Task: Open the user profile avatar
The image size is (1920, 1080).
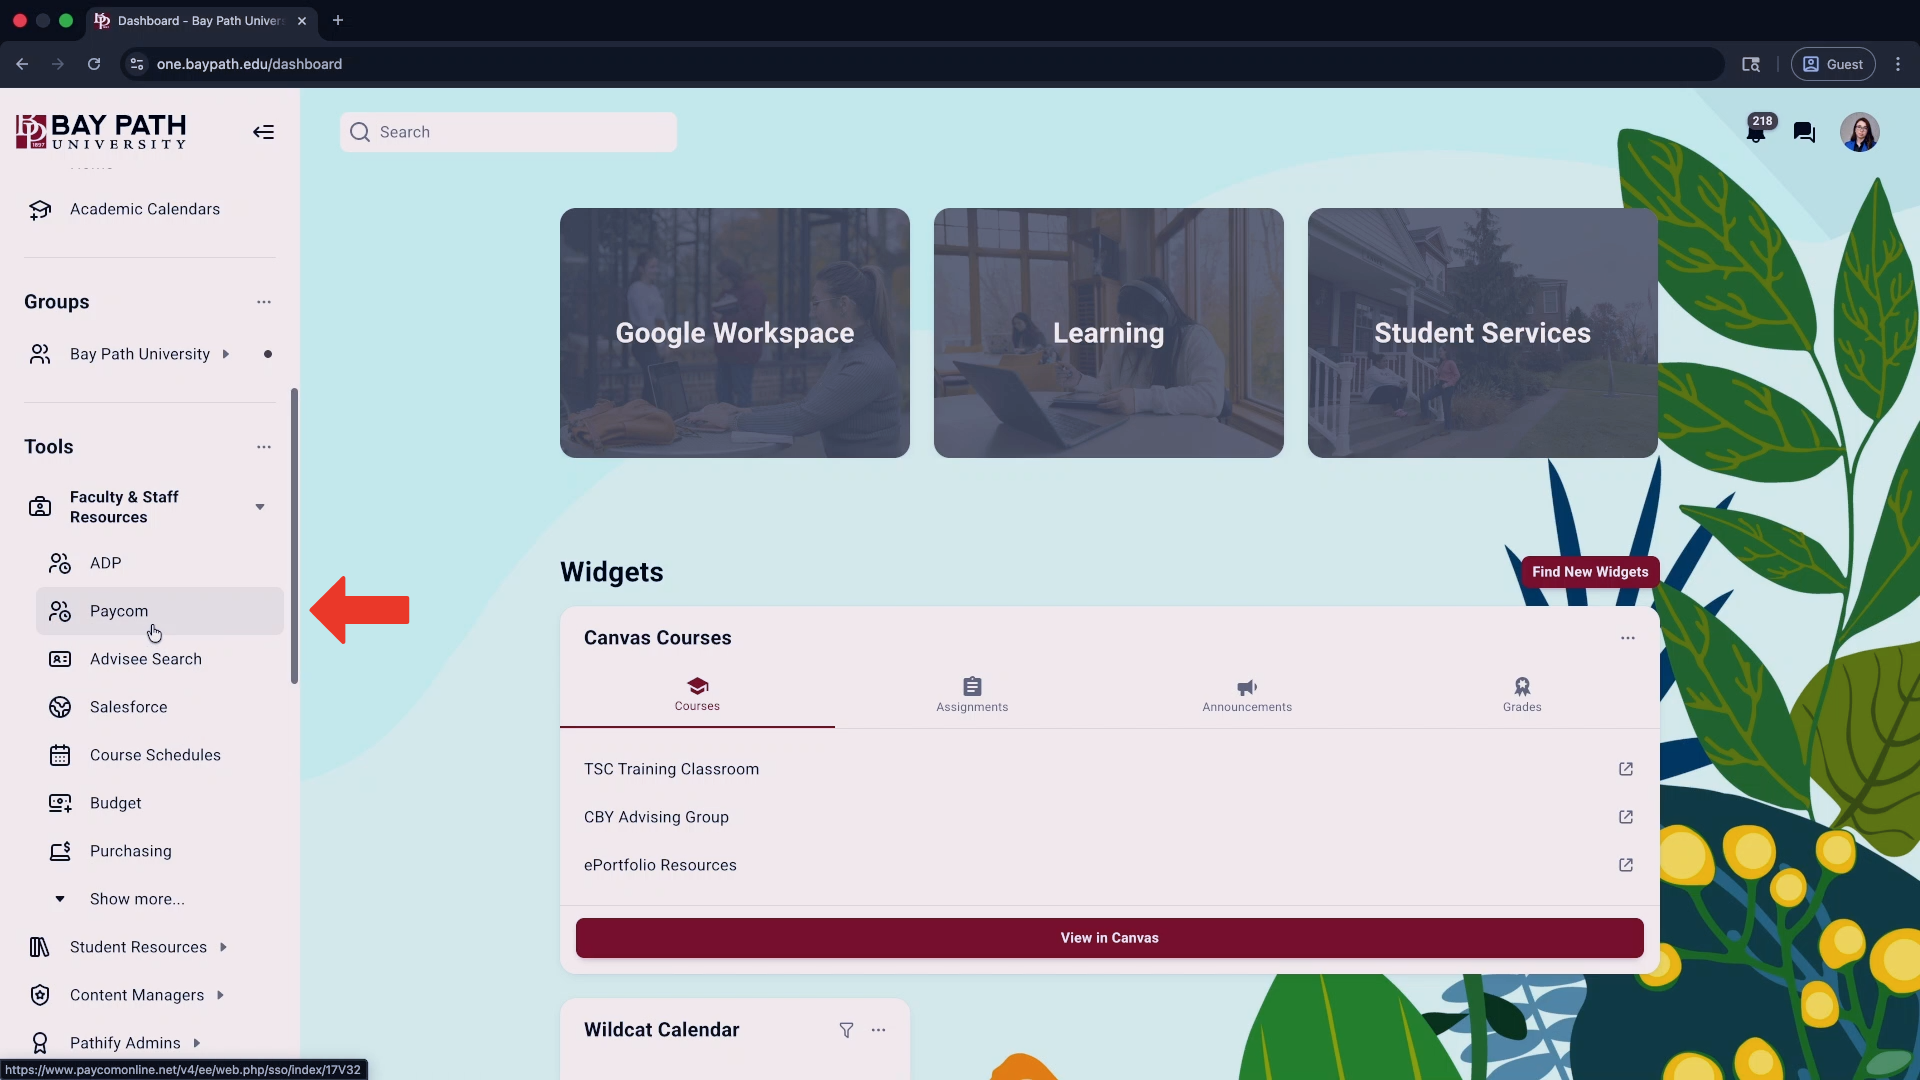Action: [x=1859, y=132]
